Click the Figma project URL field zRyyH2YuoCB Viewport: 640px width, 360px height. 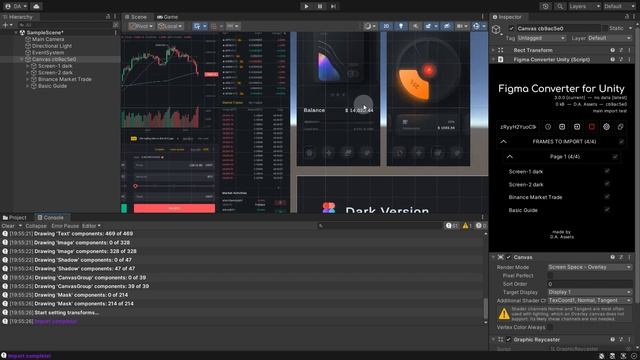tap(518, 127)
